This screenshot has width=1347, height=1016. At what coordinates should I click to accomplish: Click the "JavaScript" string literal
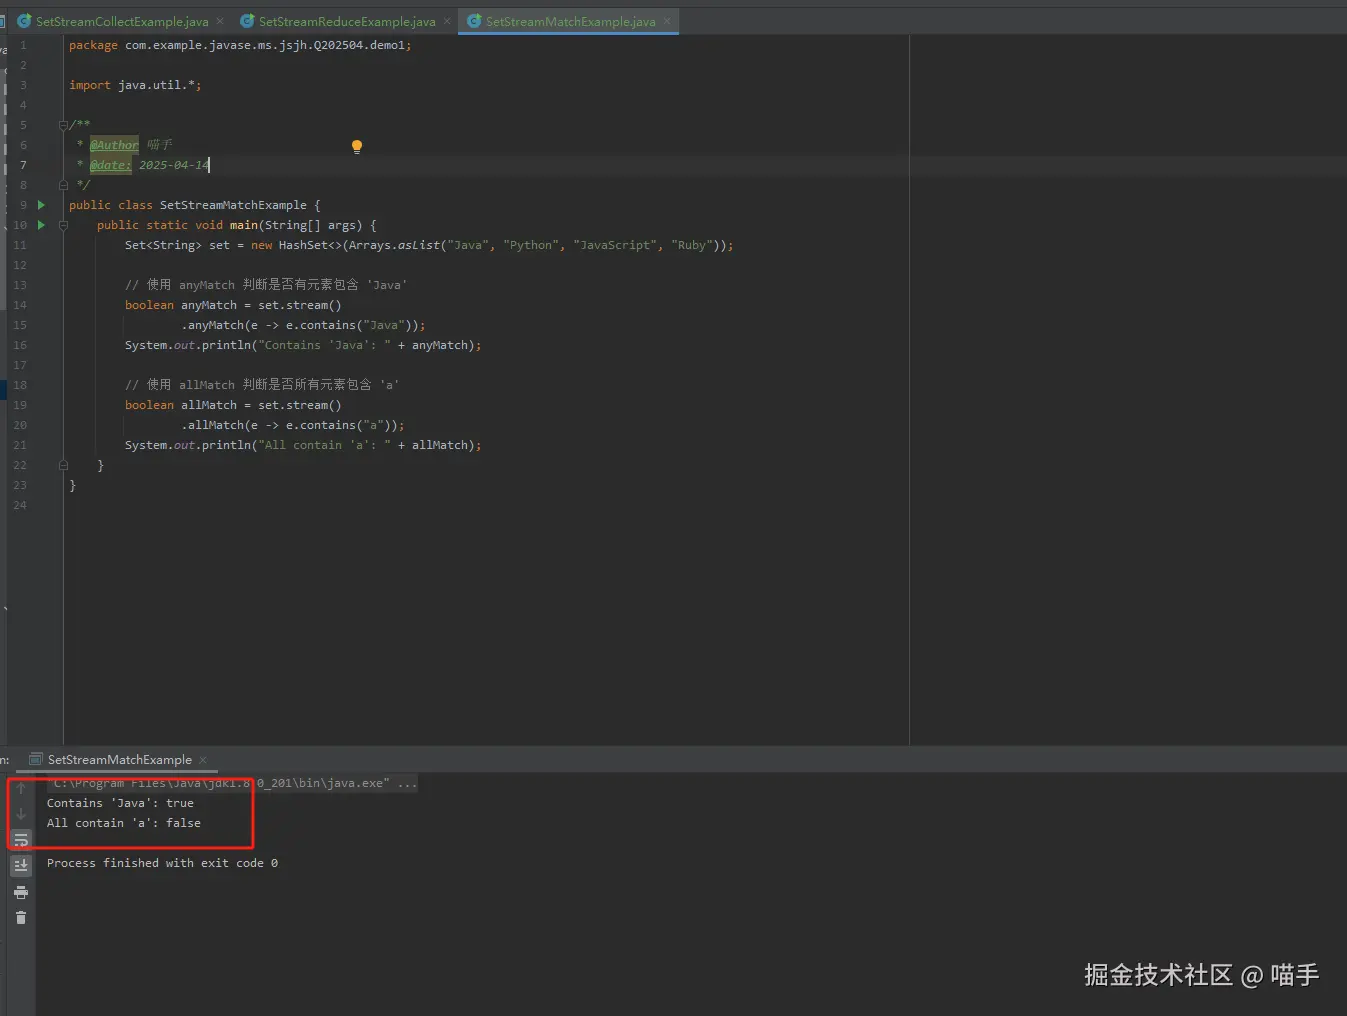click(615, 245)
